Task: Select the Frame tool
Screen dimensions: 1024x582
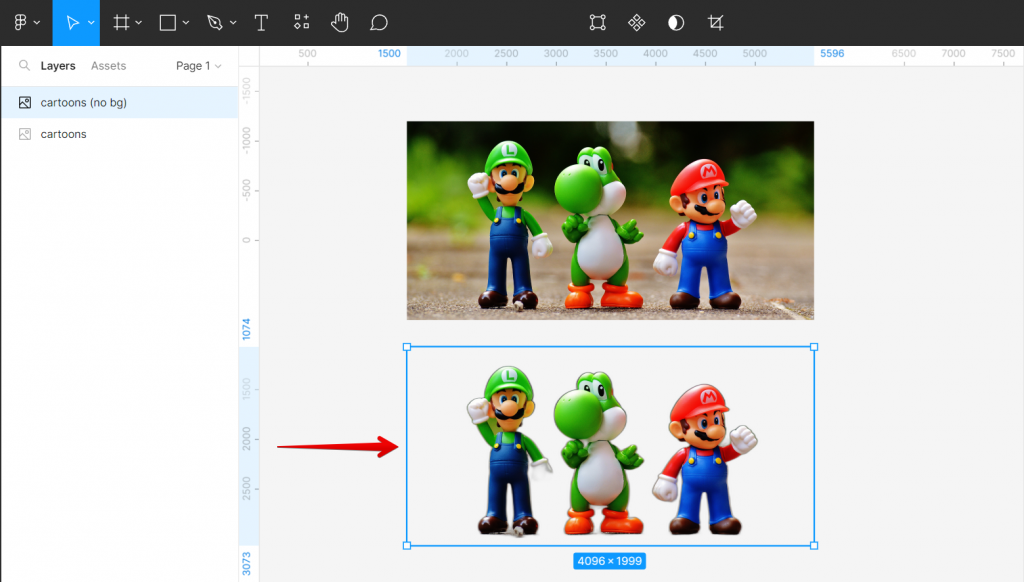Action: (121, 22)
